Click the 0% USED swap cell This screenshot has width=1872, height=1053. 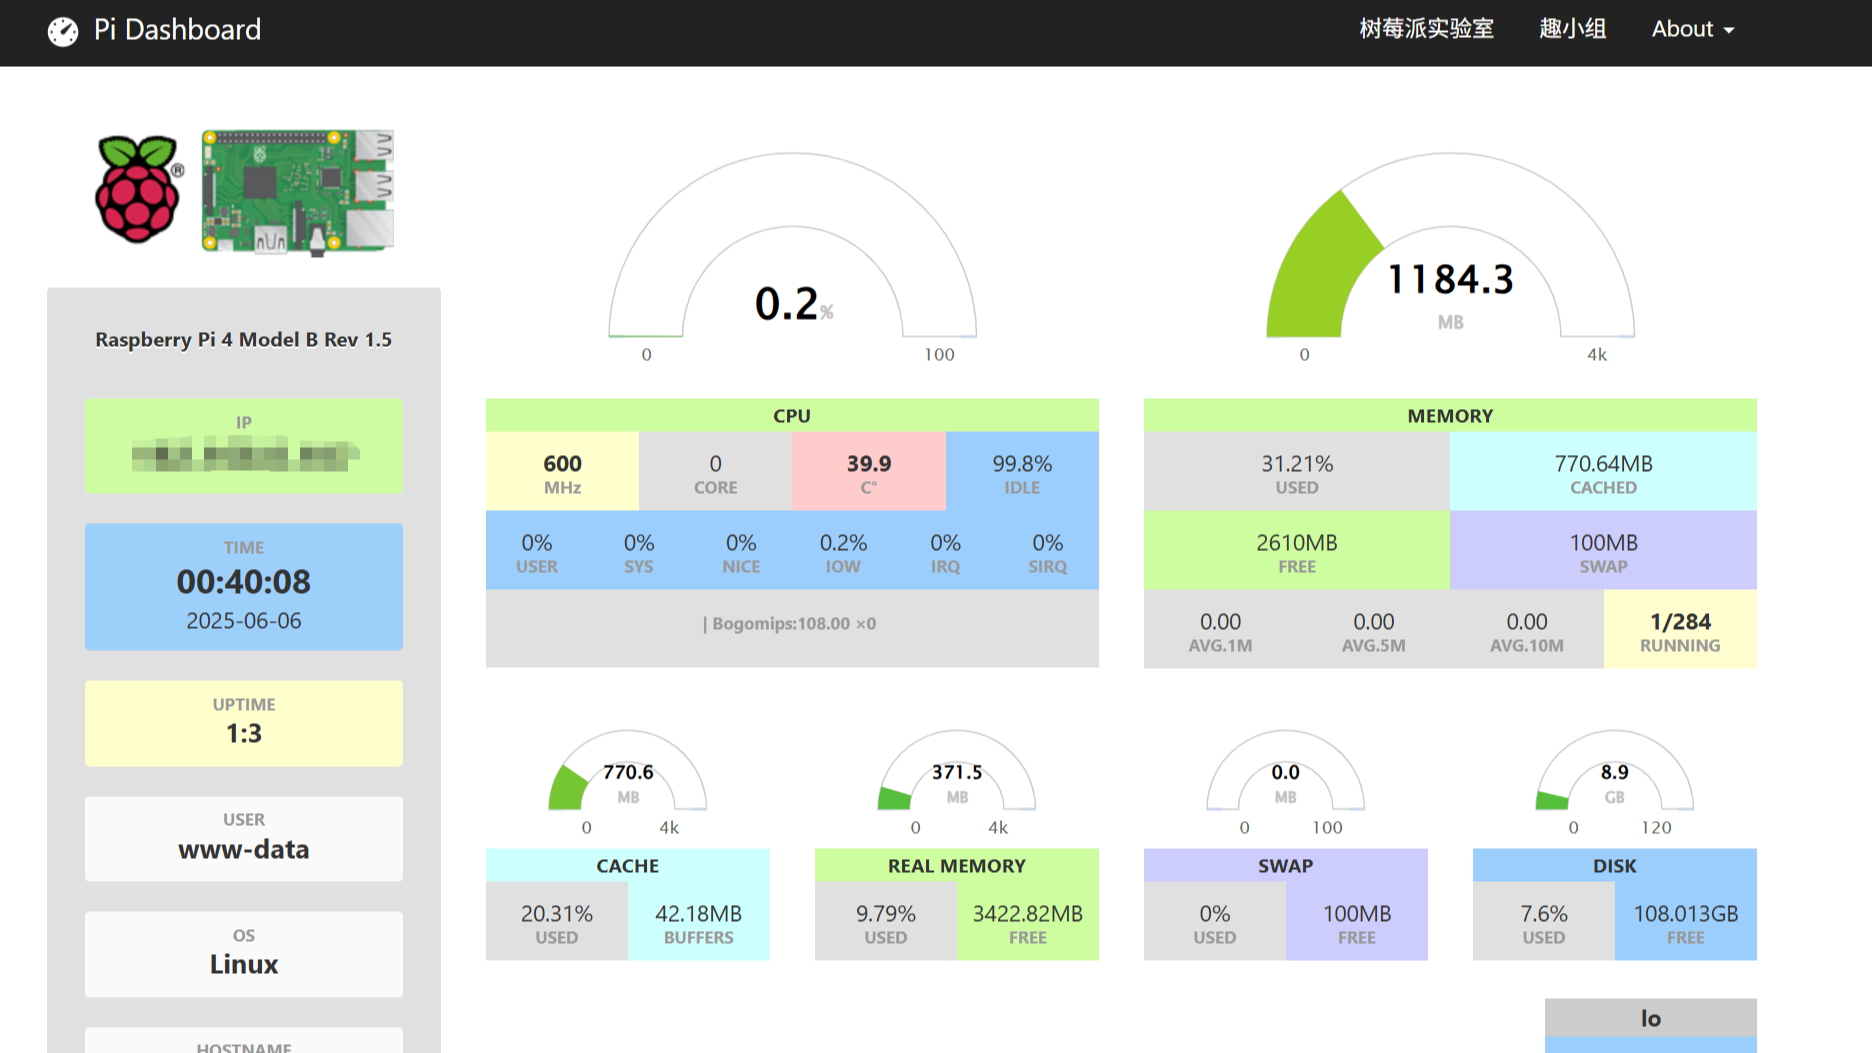(x=1215, y=922)
